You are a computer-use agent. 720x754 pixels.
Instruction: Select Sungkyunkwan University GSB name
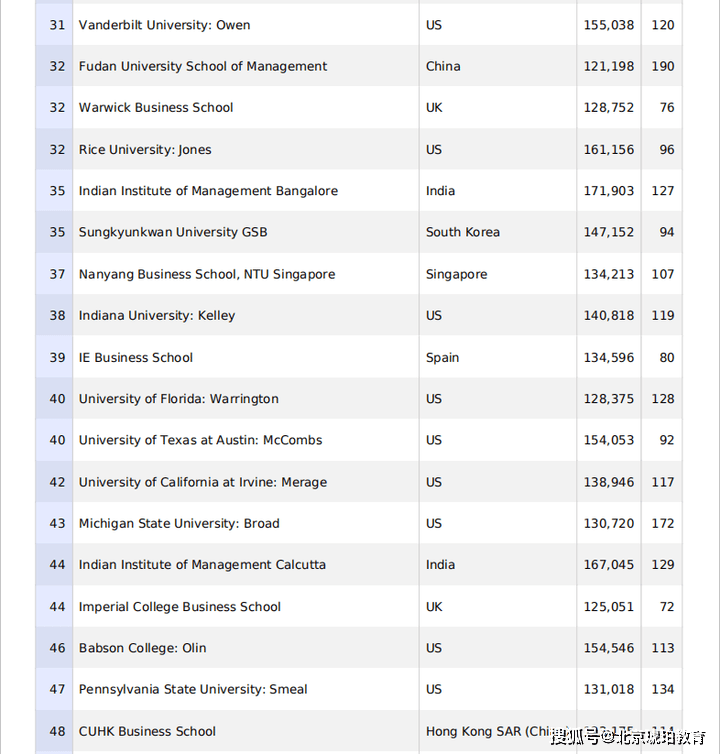pyautogui.click(x=173, y=232)
